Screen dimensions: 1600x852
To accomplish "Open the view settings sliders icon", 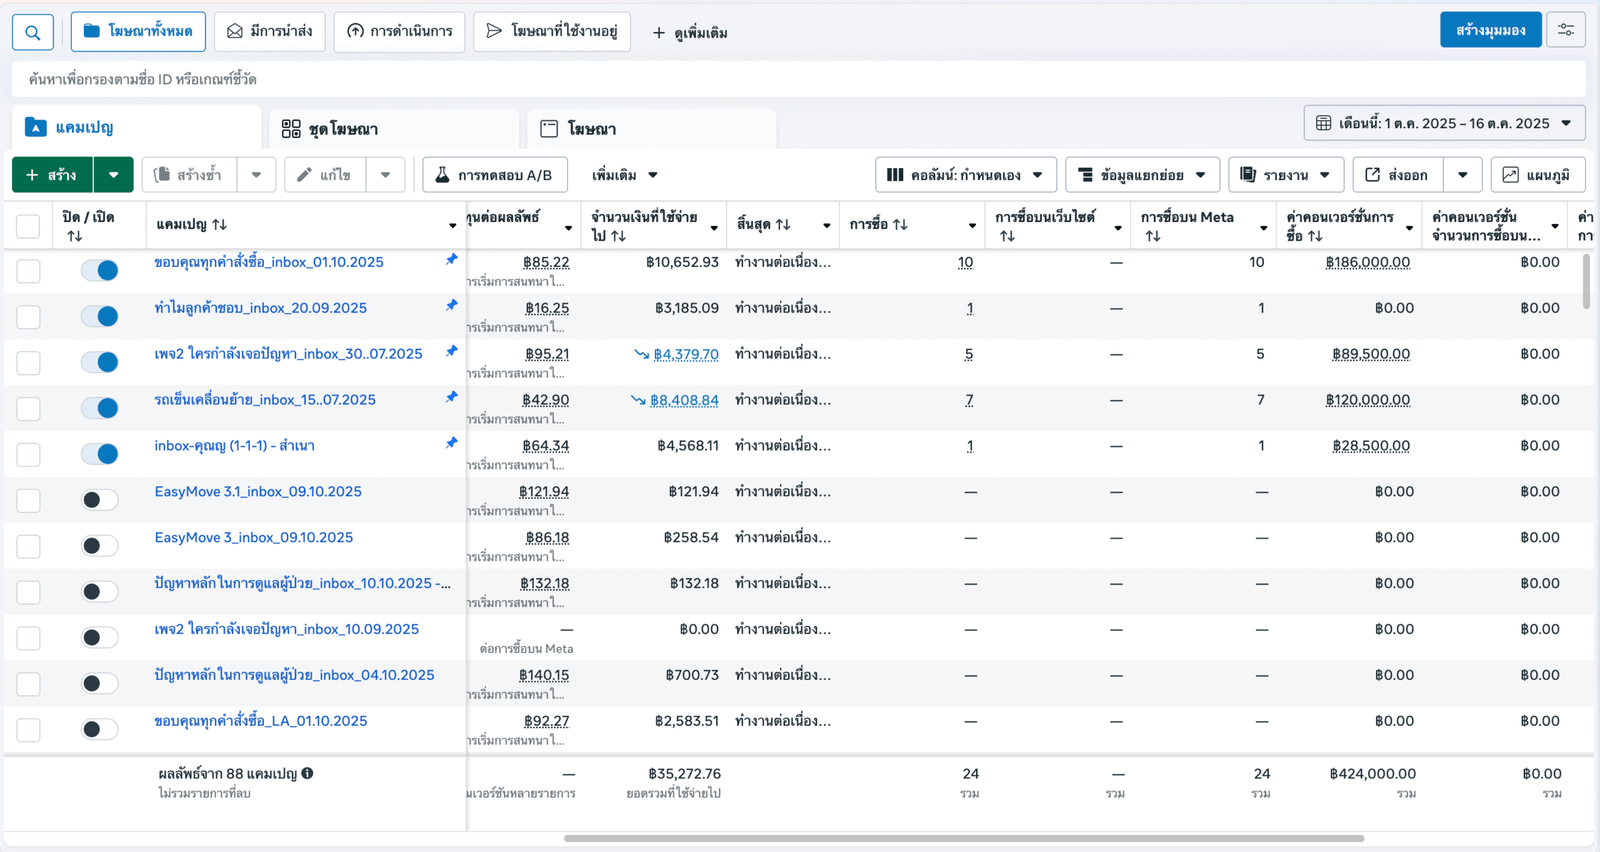I will coord(1566,31).
